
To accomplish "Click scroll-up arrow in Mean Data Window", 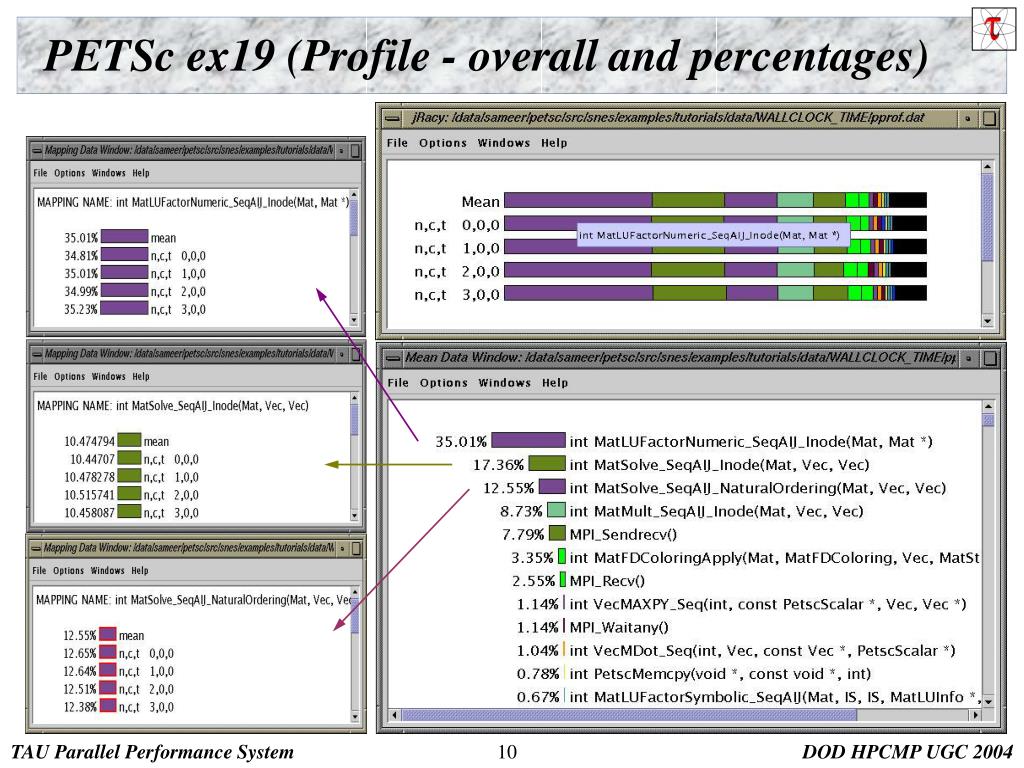I will (988, 406).
